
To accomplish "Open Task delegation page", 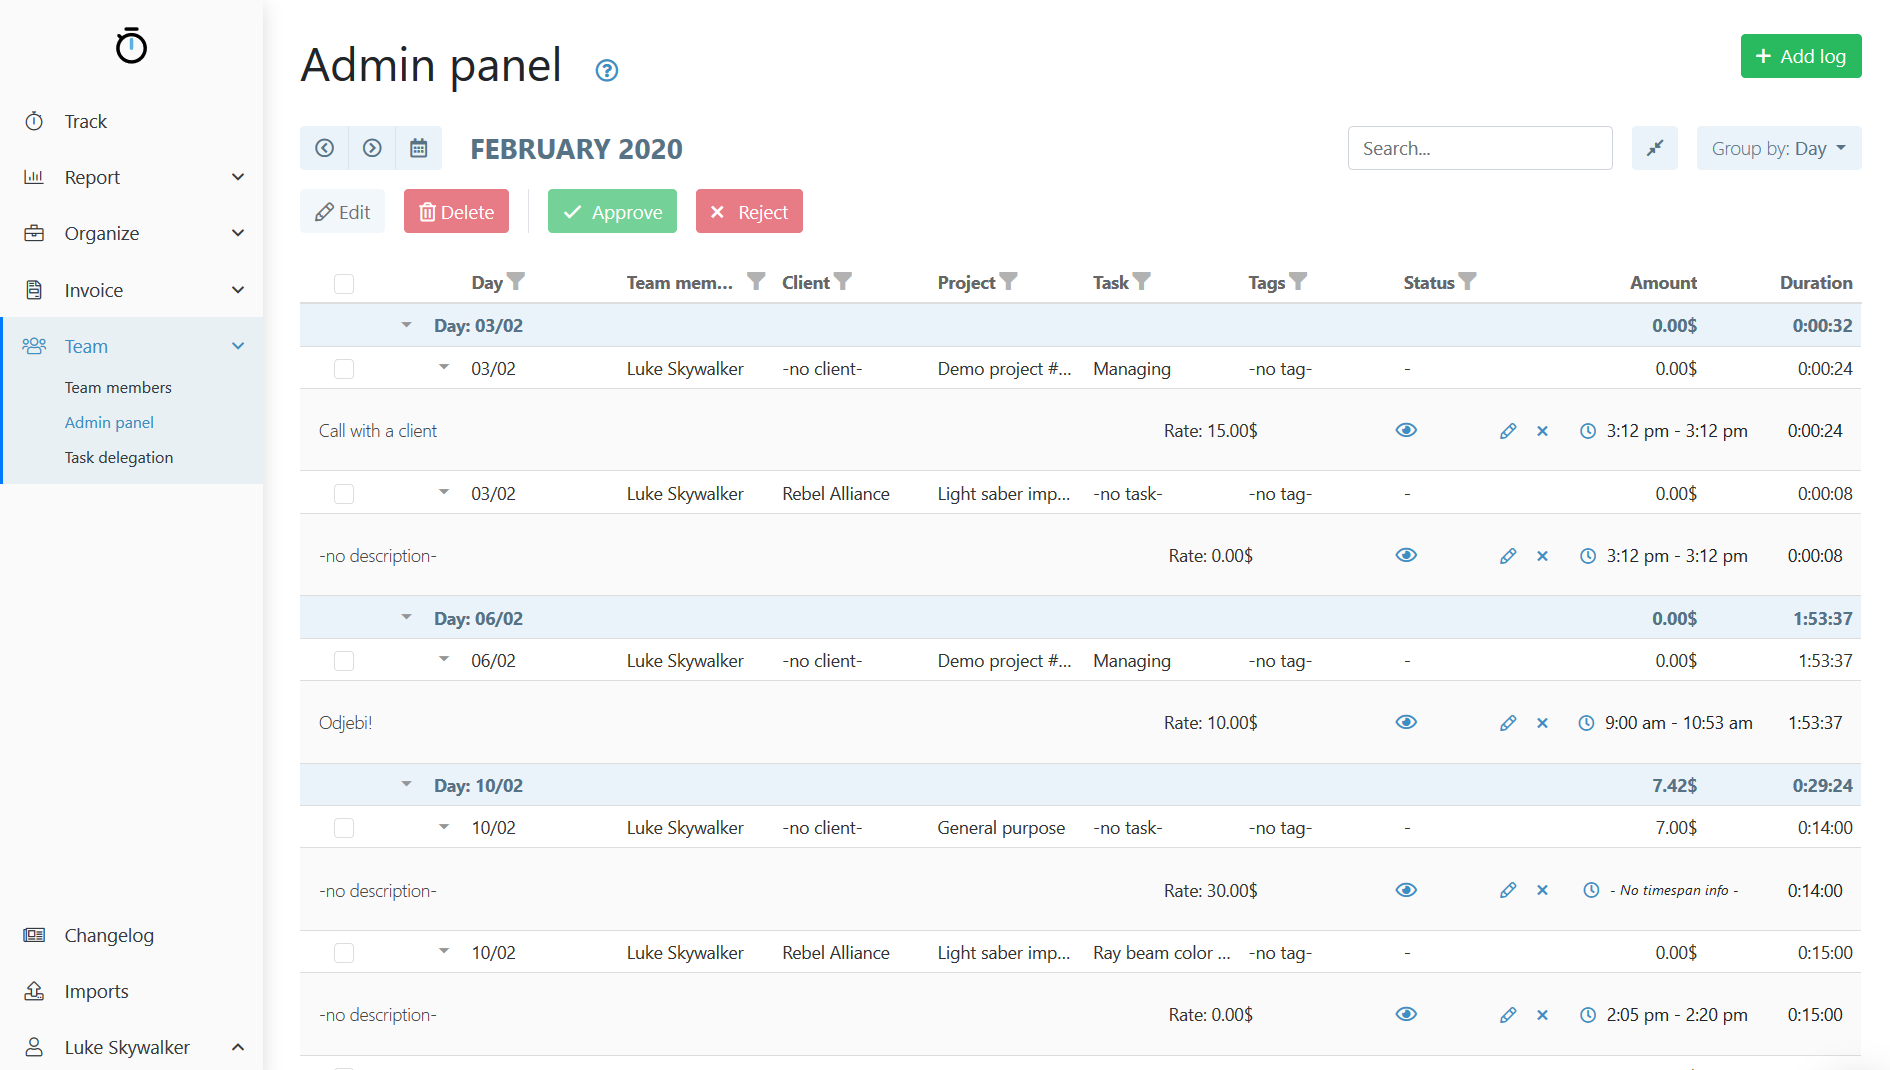I will tap(119, 457).
